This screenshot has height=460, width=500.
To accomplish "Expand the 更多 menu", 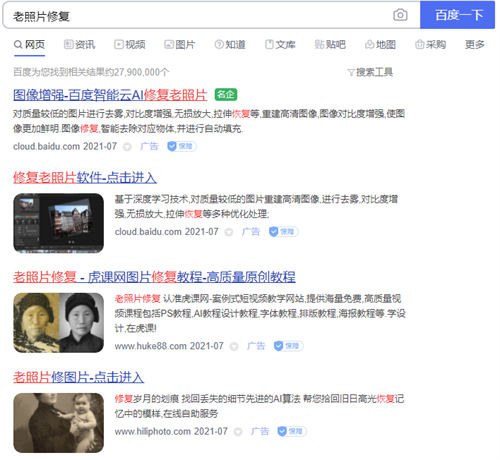I will [475, 44].
